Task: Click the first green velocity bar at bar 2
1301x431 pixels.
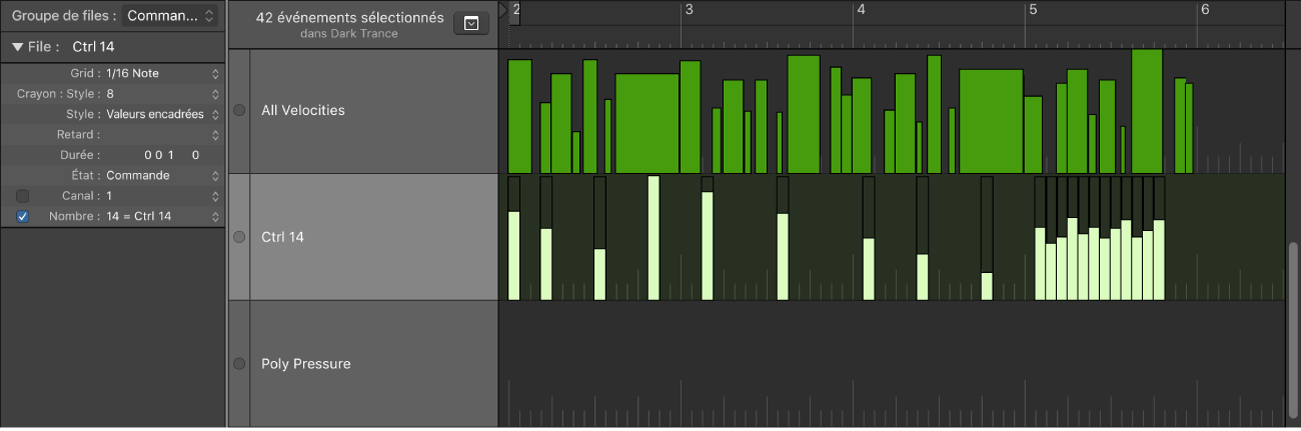Action: (x=519, y=117)
